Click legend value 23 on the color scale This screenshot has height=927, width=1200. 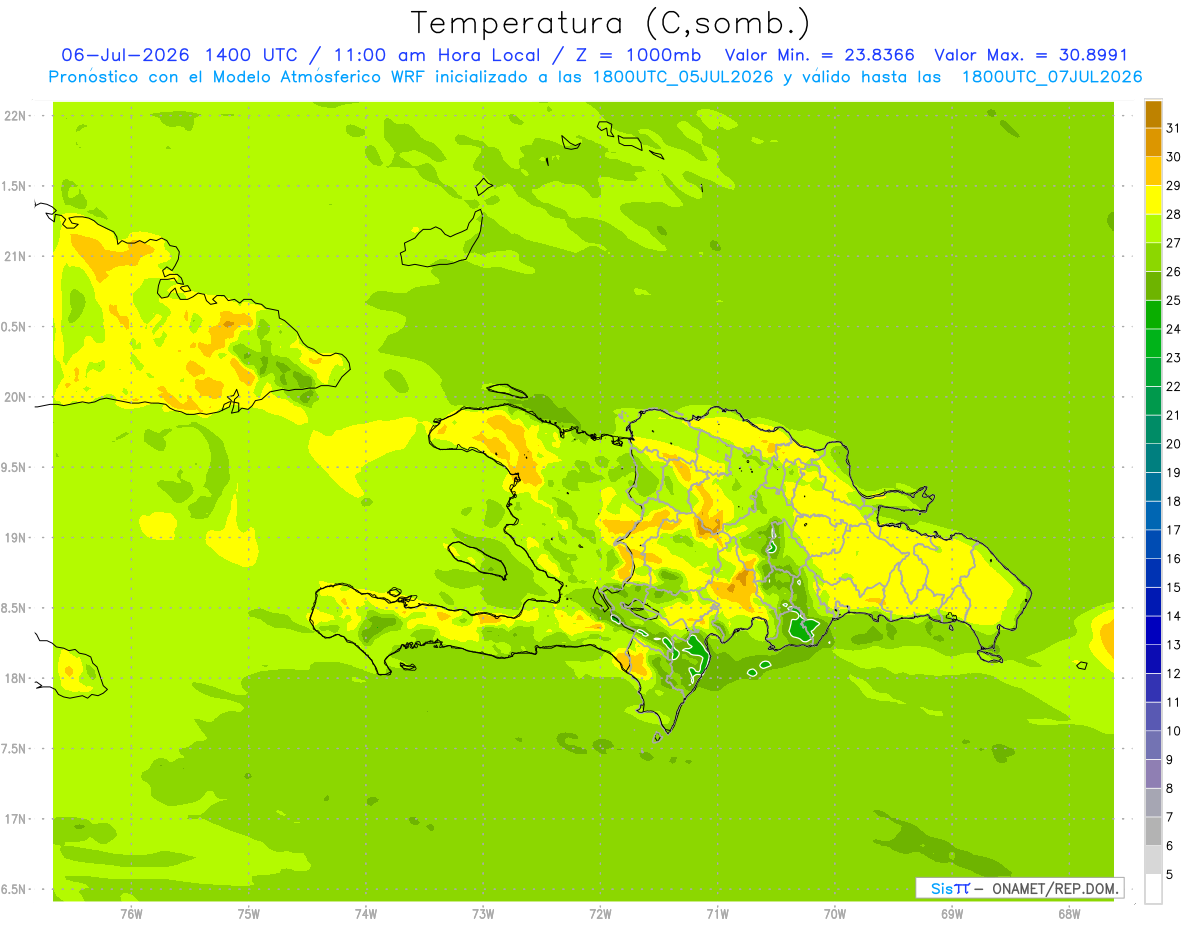[1174, 357]
